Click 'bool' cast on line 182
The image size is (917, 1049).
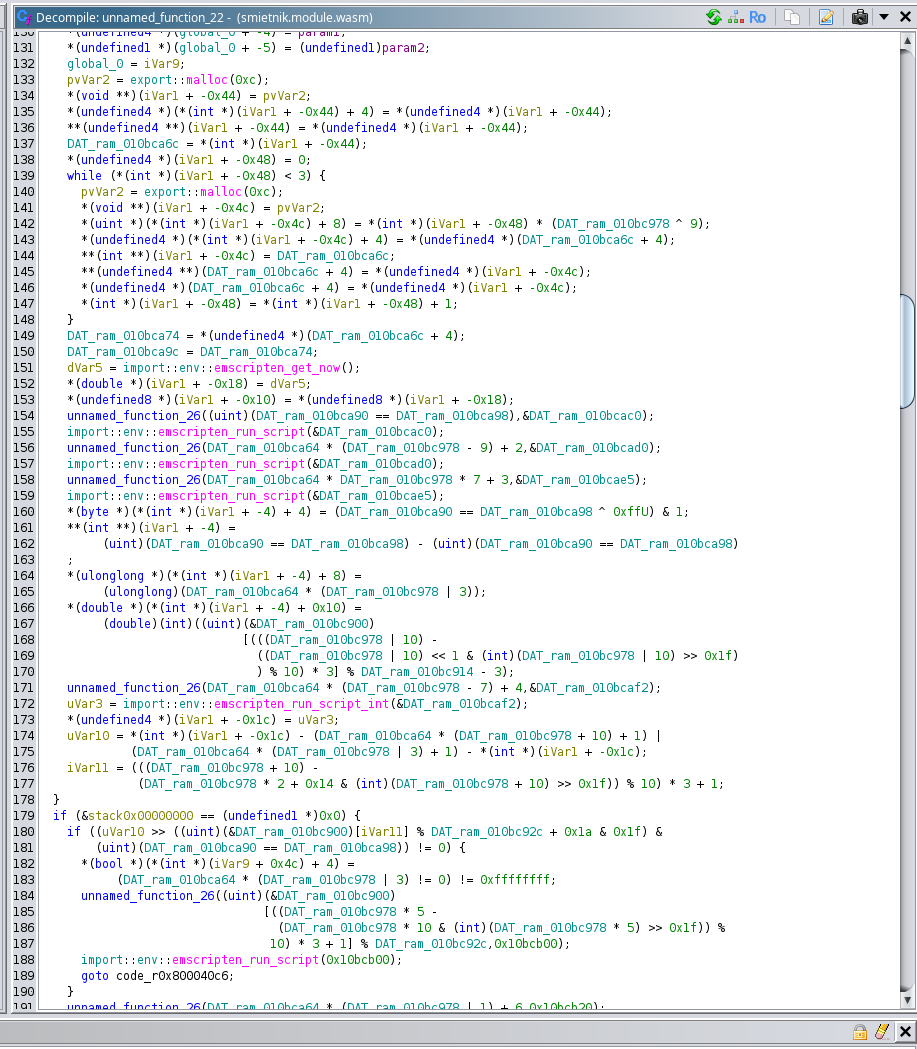[109, 864]
